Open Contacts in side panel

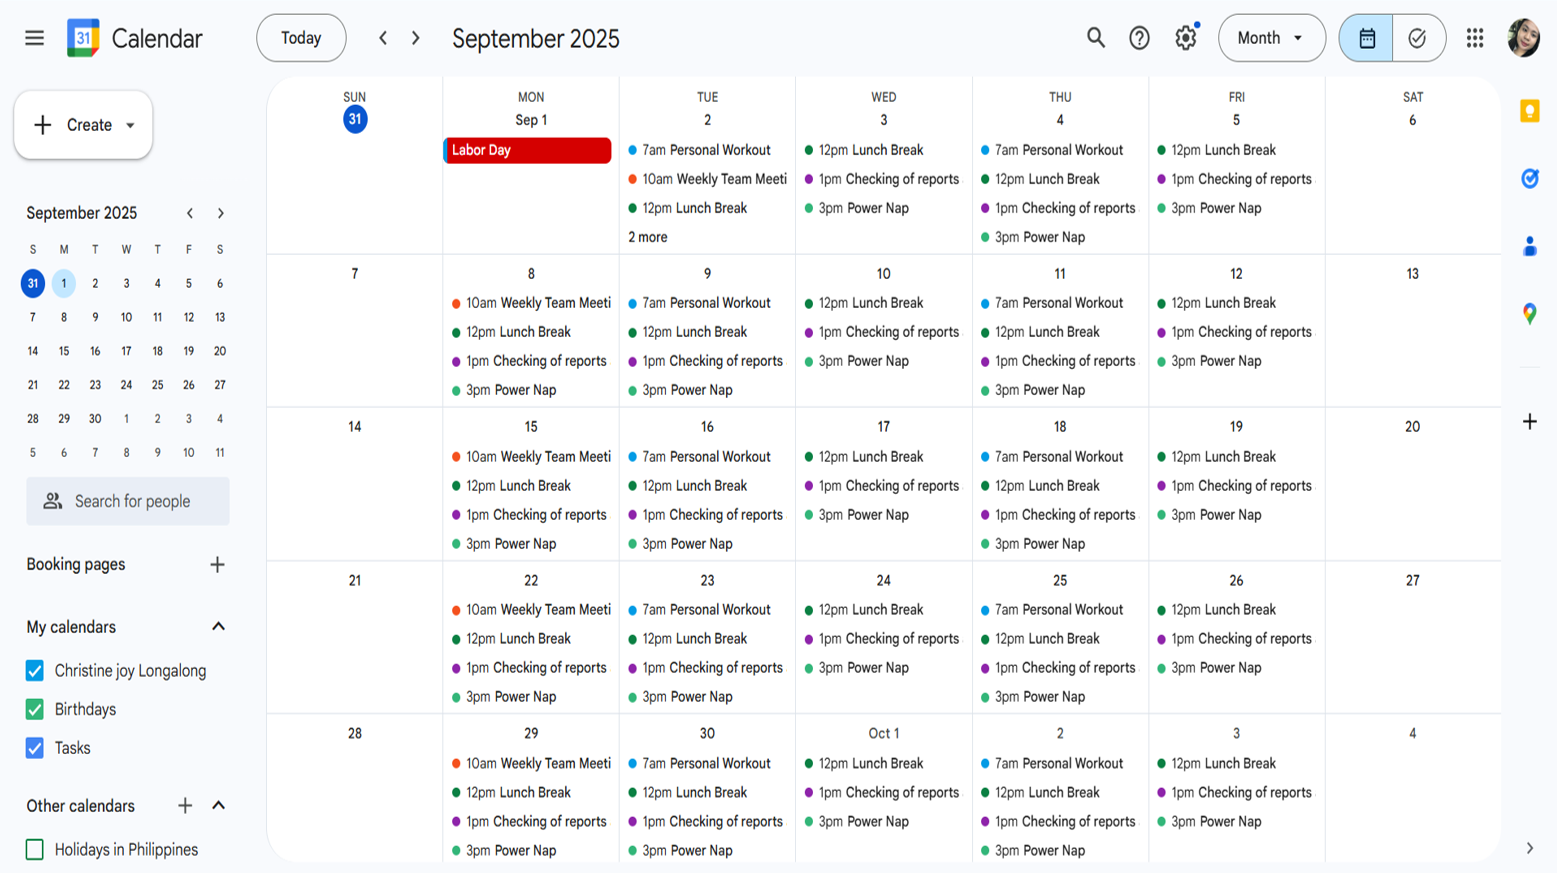coord(1529,246)
